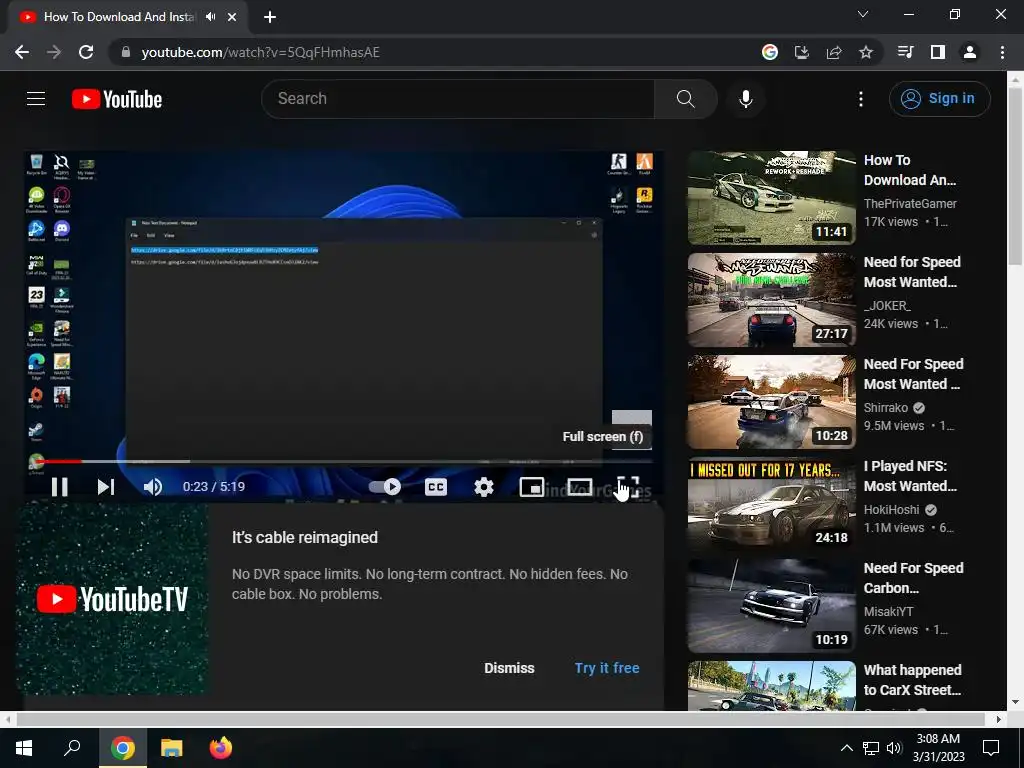Image resolution: width=1024 pixels, height=768 pixels.
Task: Open 'I Played NFS: Most Wanted' title
Action: point(910,476)
